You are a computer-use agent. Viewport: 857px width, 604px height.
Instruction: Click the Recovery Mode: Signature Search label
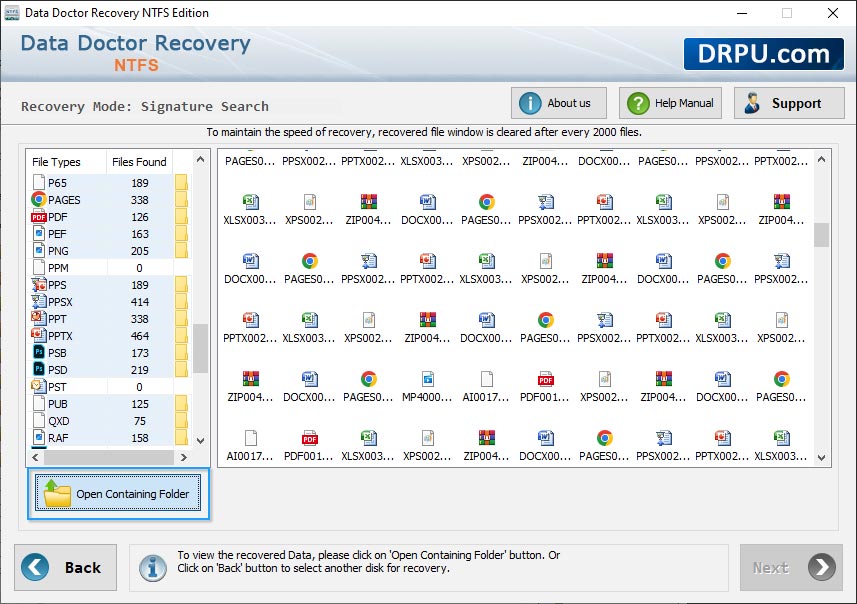145,106
